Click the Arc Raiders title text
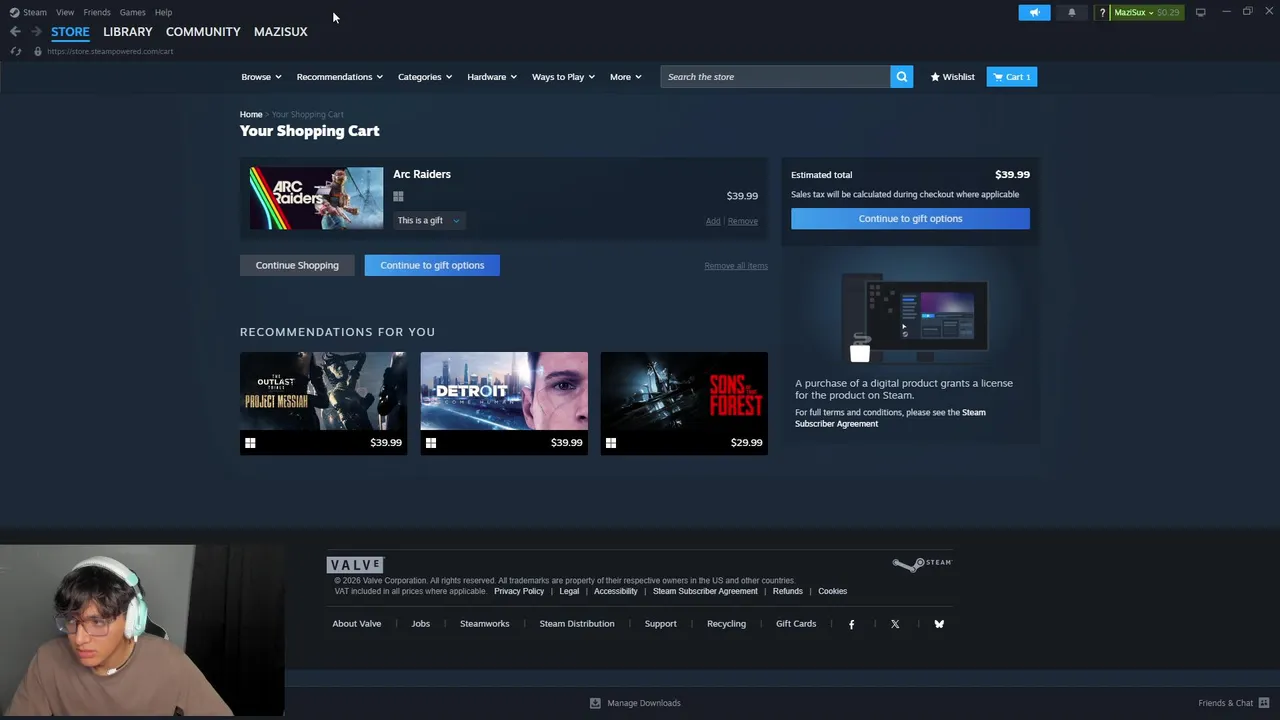1280x720 pixels. click(x=422, y=174)
